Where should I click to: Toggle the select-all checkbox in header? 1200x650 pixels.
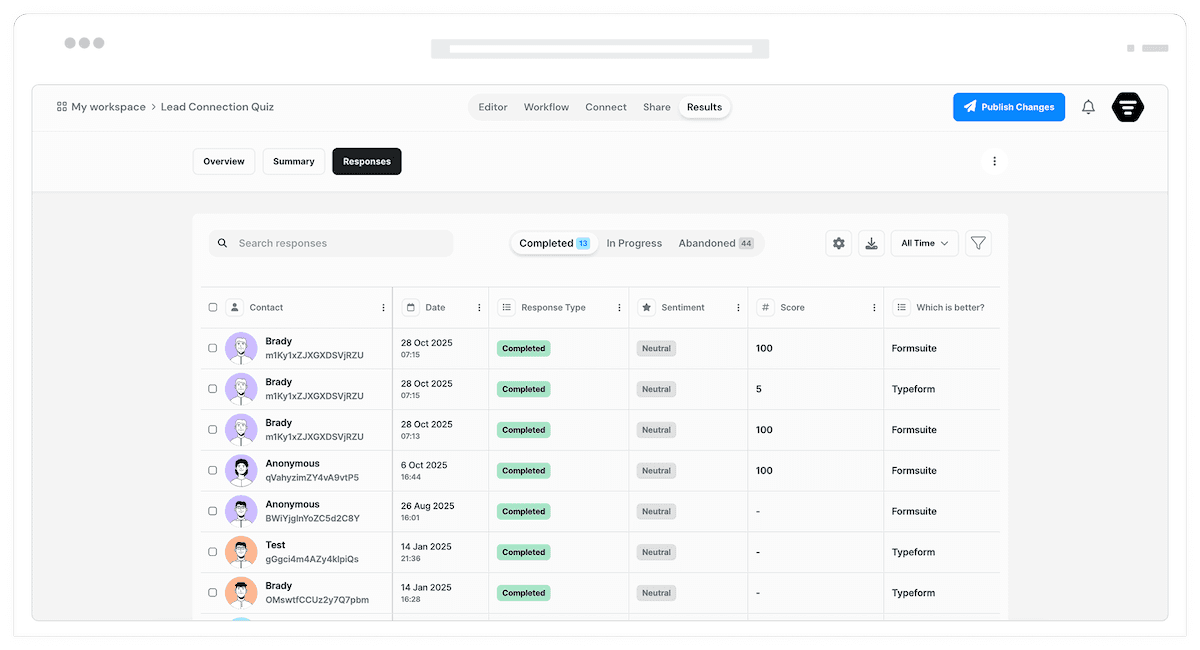(213, 308)
